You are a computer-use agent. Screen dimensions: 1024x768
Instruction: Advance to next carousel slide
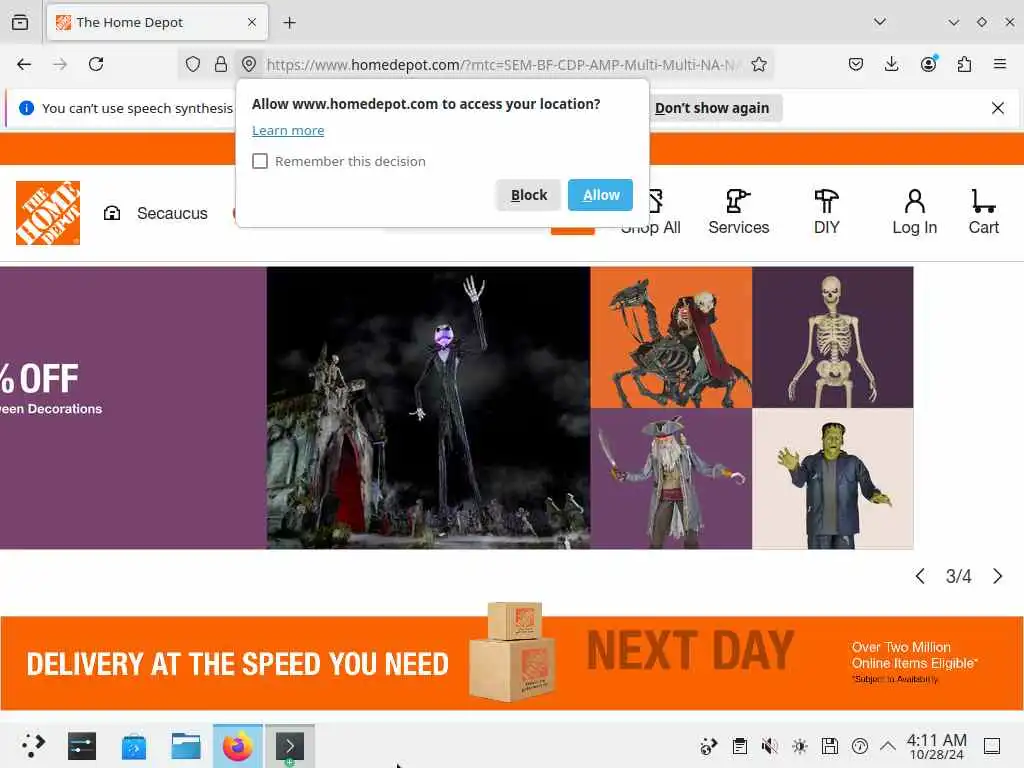pos(997,576)
